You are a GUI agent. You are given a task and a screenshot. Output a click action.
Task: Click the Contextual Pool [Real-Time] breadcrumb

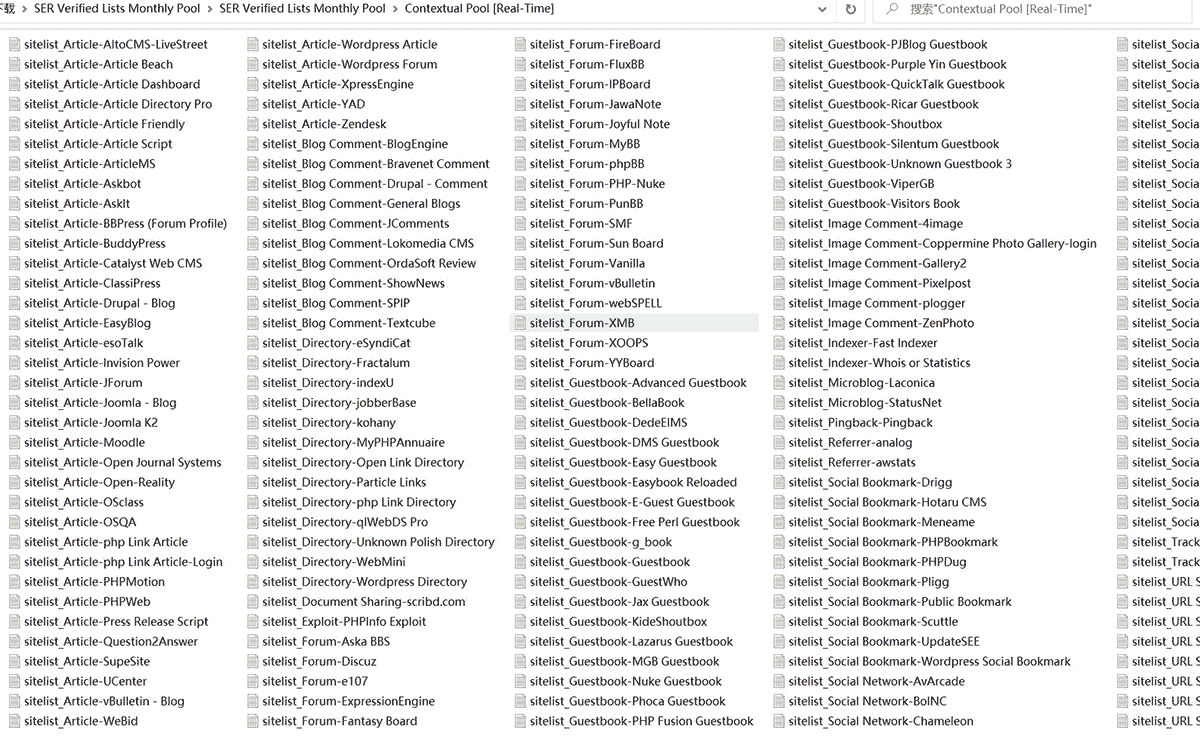click(x=479, y=9)
